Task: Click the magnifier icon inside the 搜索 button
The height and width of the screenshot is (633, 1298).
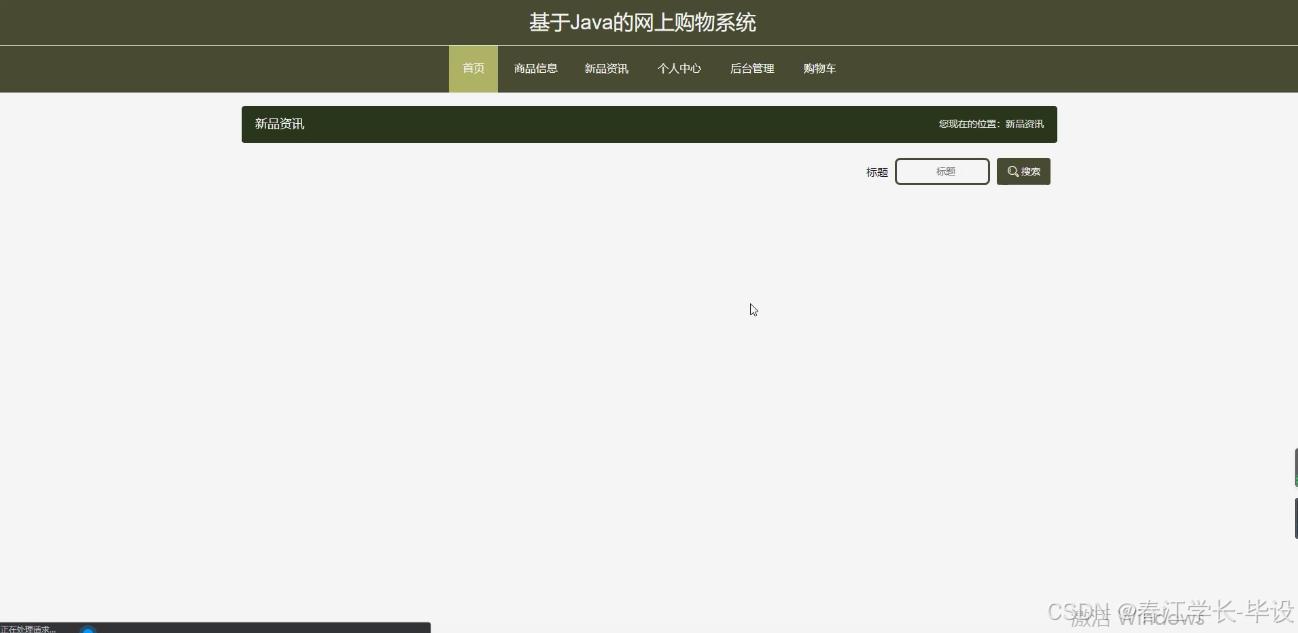Action: coord(1013,171)
